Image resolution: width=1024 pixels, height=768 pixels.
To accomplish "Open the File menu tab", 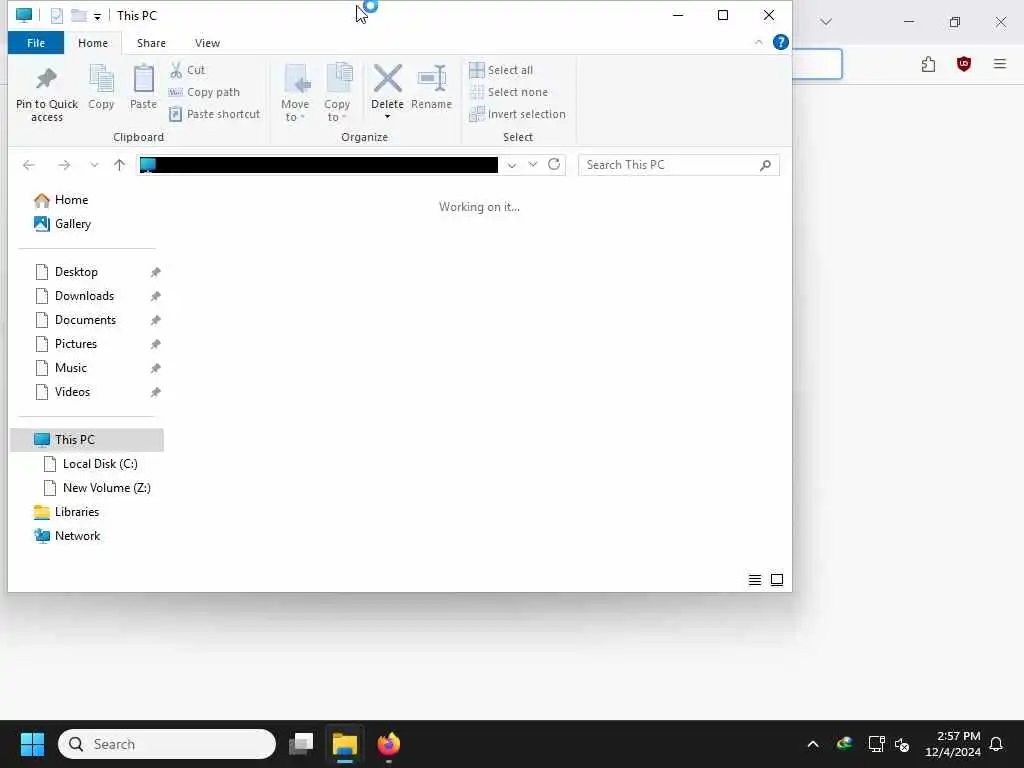I will click(x=36, y=43).
